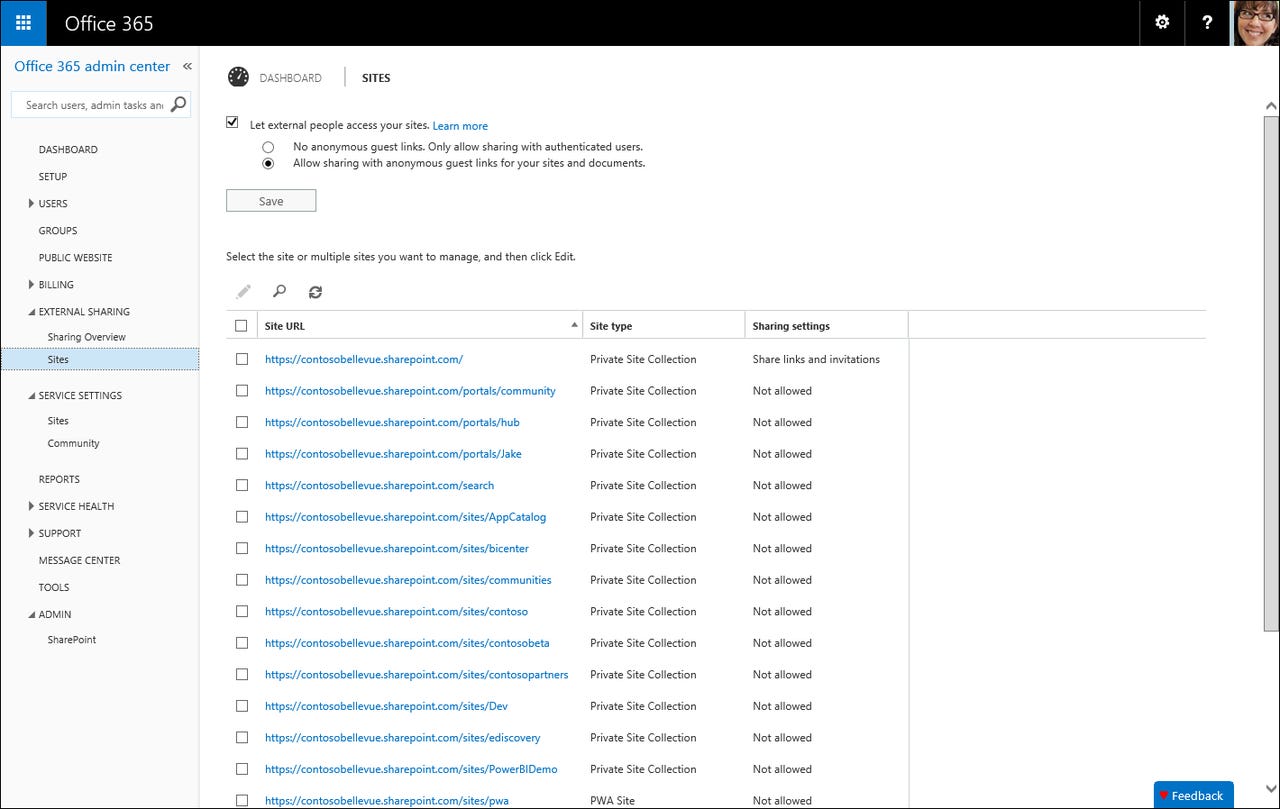The width and height of the screenshot is (1280, 809).
Task: Open the Help menu
Action: tap(1207, 22)
